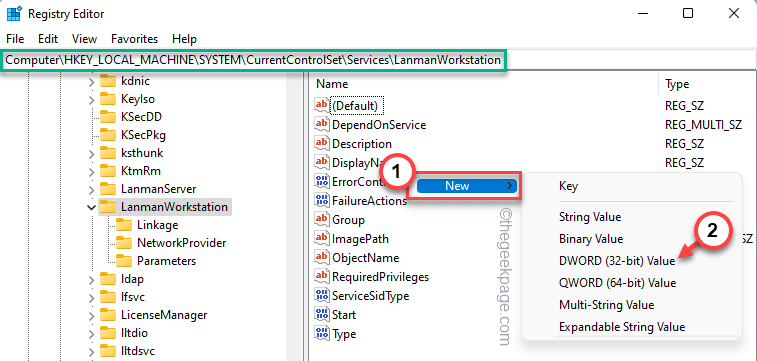Viewport: 757px width, 361px height.
Task: Open the File menu
Action: (x=15, y=39)
